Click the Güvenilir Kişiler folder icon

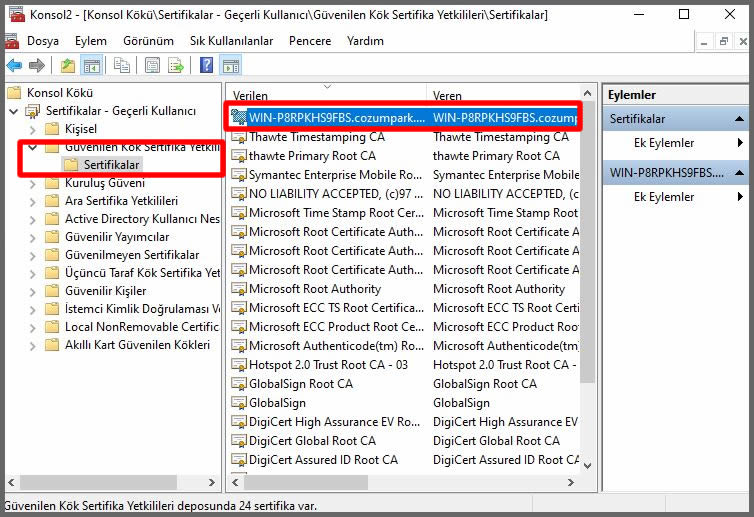click(52, 291)
